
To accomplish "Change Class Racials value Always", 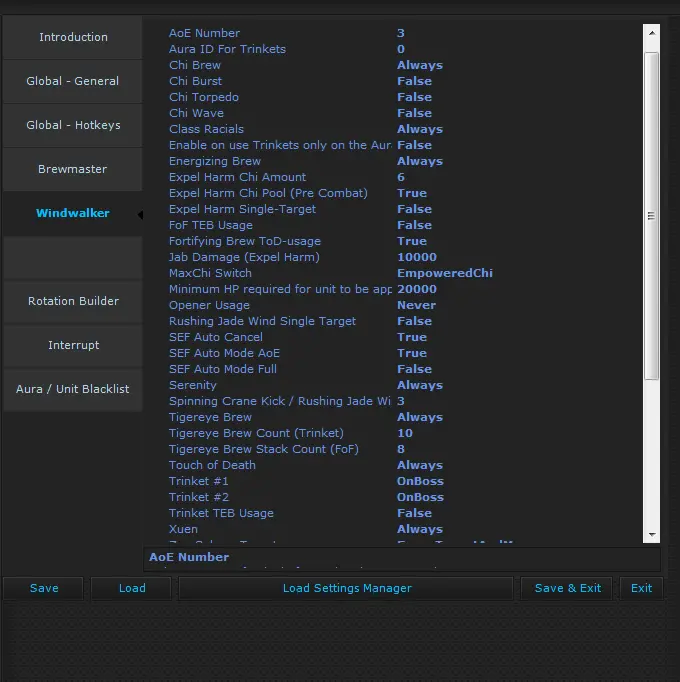I will point(420,129).
